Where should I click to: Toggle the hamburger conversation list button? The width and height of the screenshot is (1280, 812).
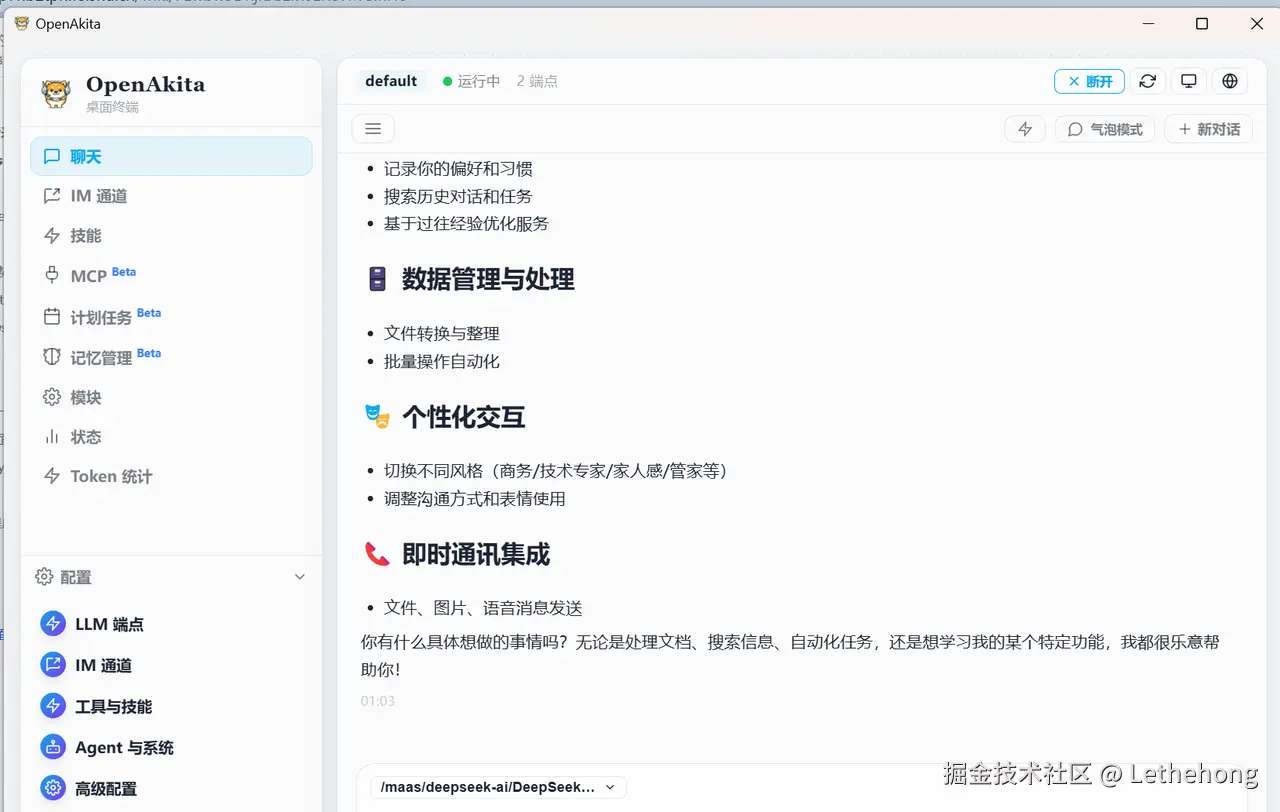pos(373,129)
